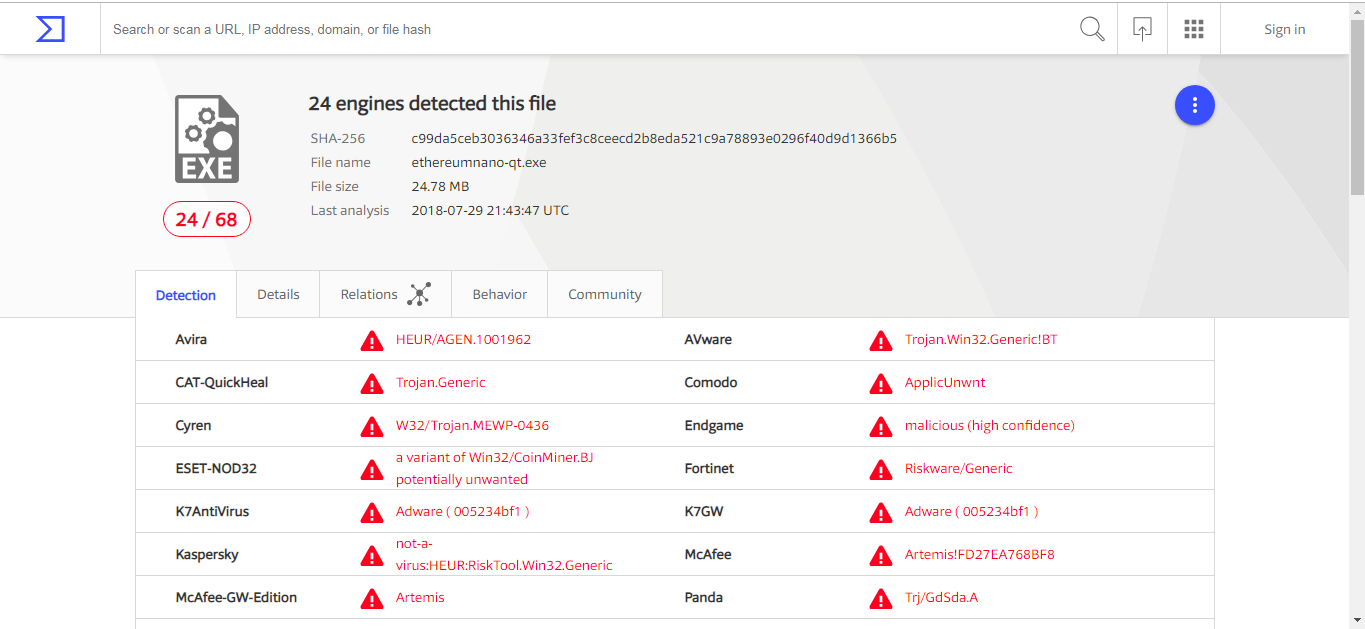Click the ESET-NOD32 engine name
The width and height of the screenshot is (1365, 629).
[x=216, y=468]
